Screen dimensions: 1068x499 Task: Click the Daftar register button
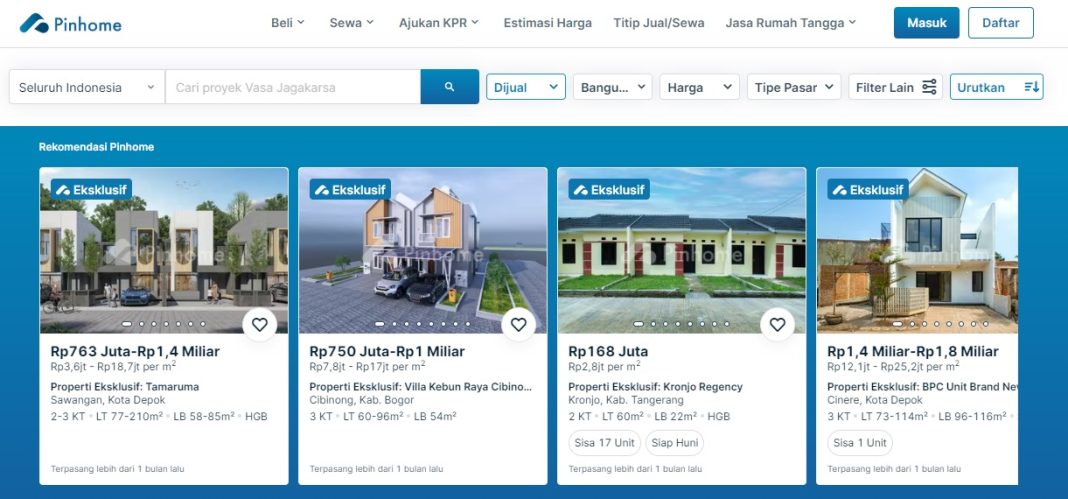1001,22
